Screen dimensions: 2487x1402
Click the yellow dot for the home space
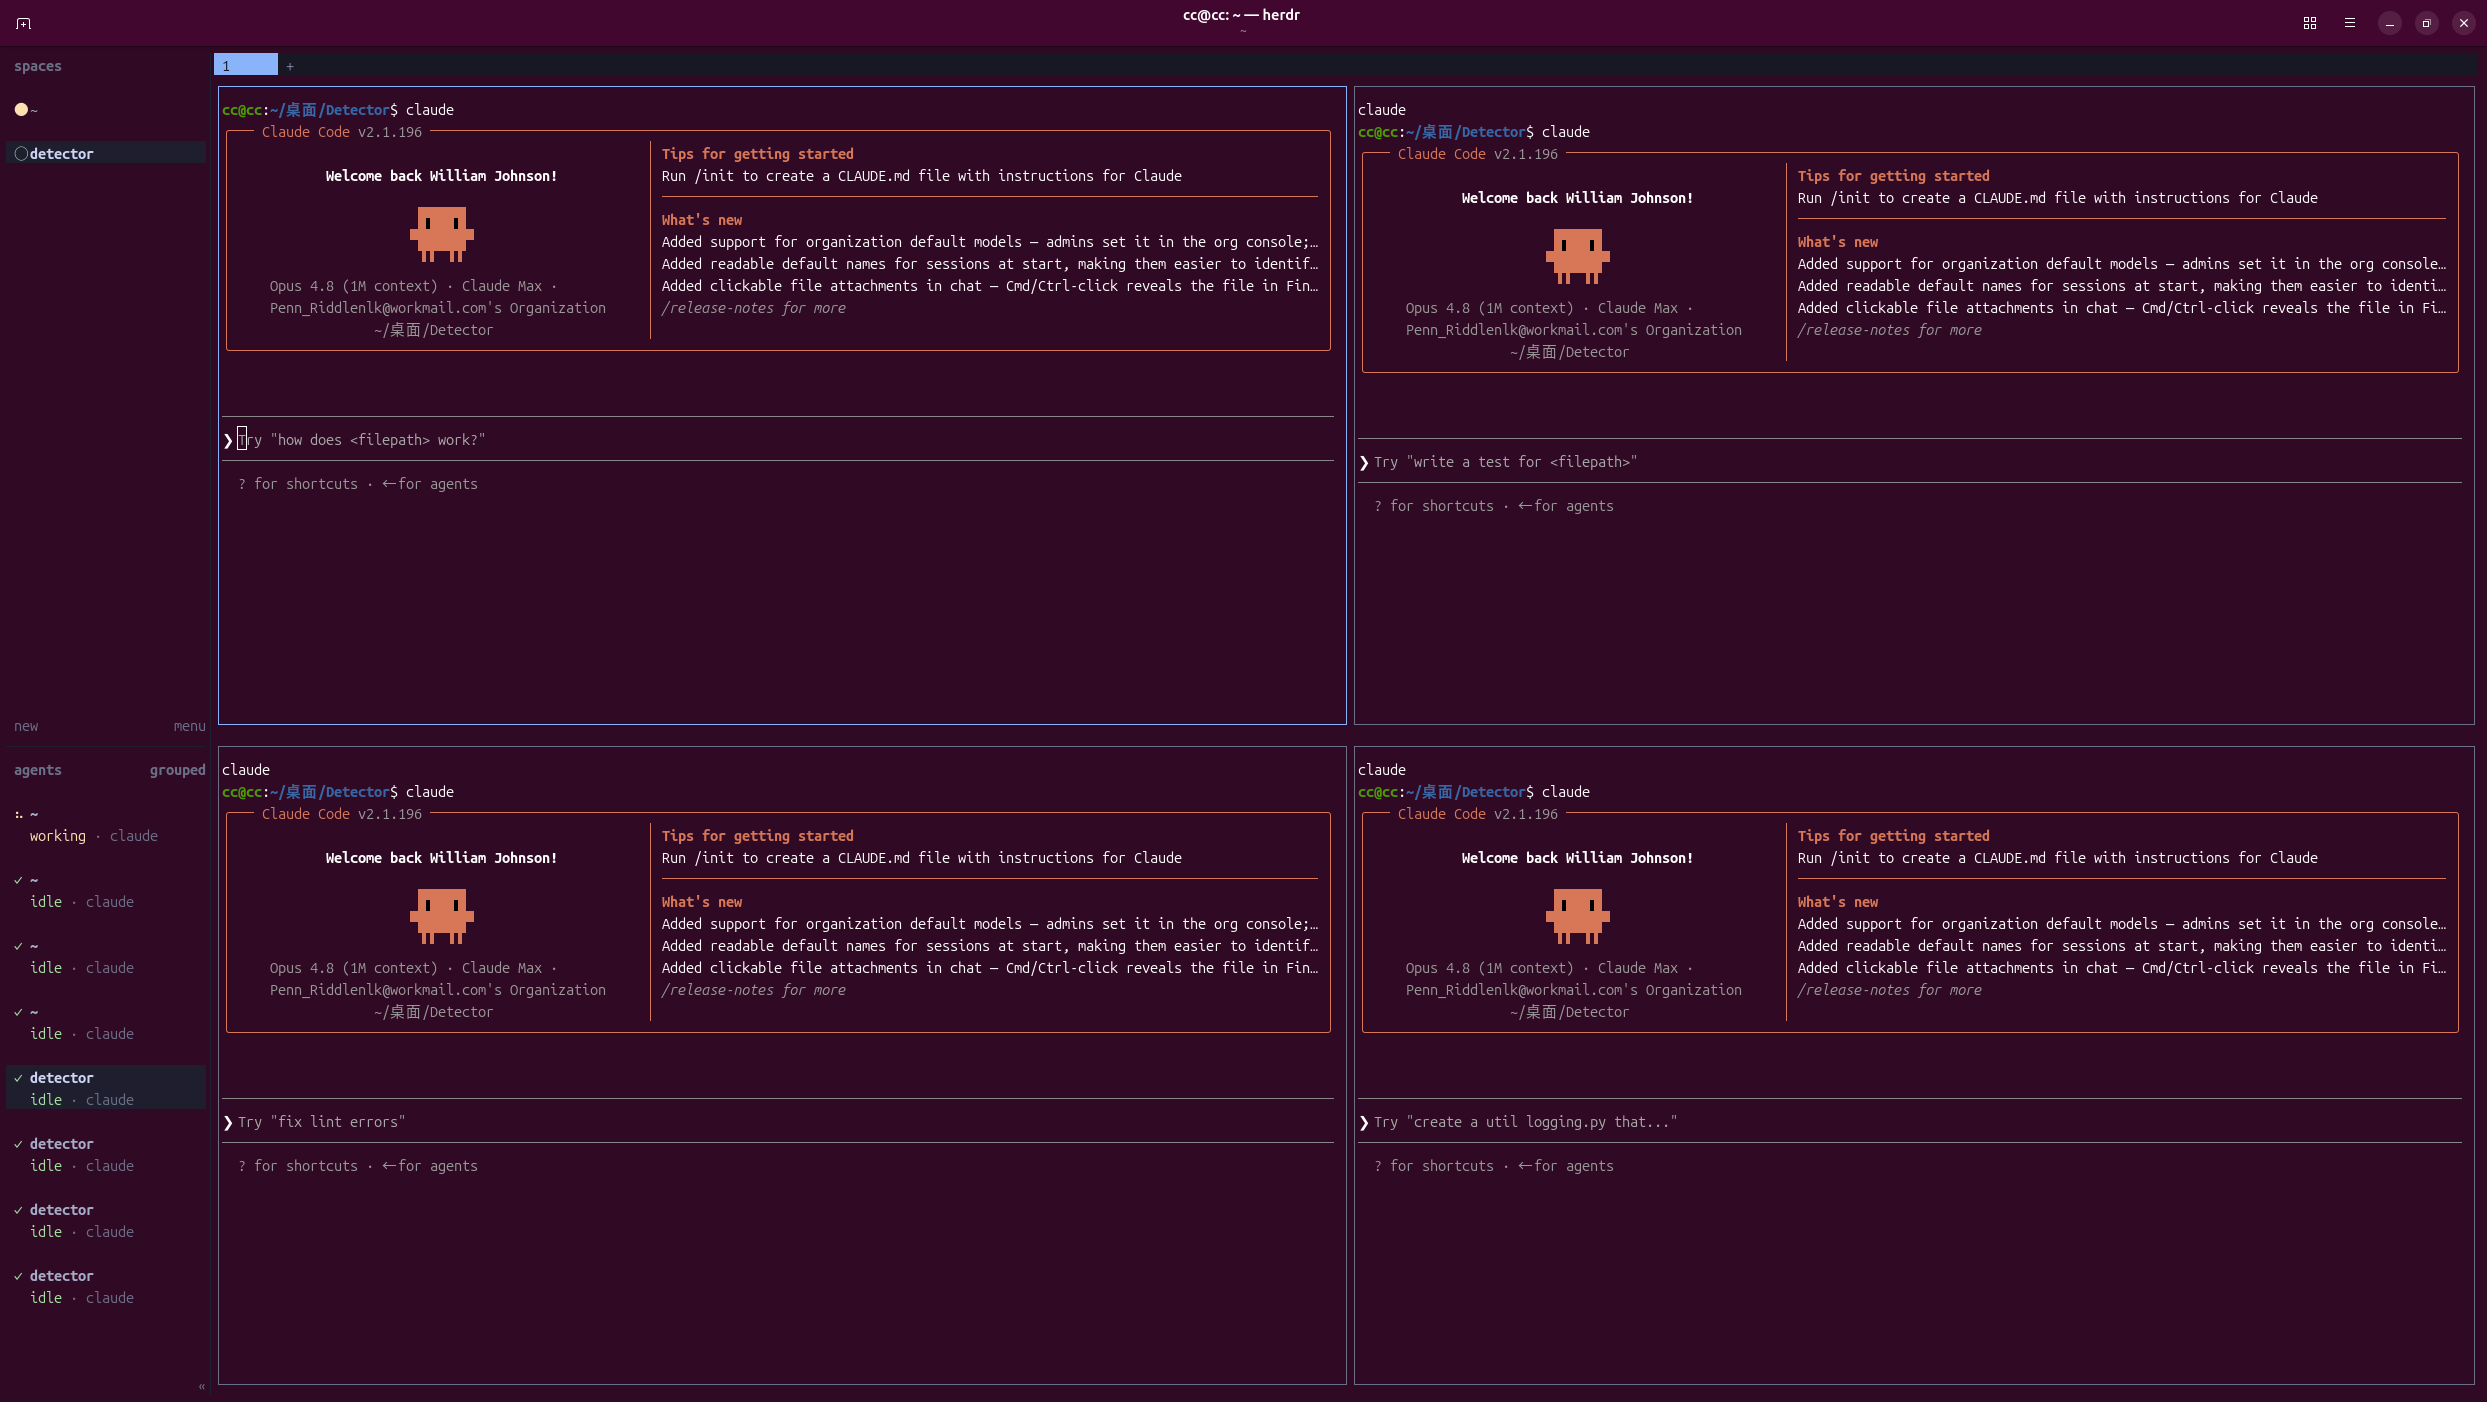tap(21, 110)
